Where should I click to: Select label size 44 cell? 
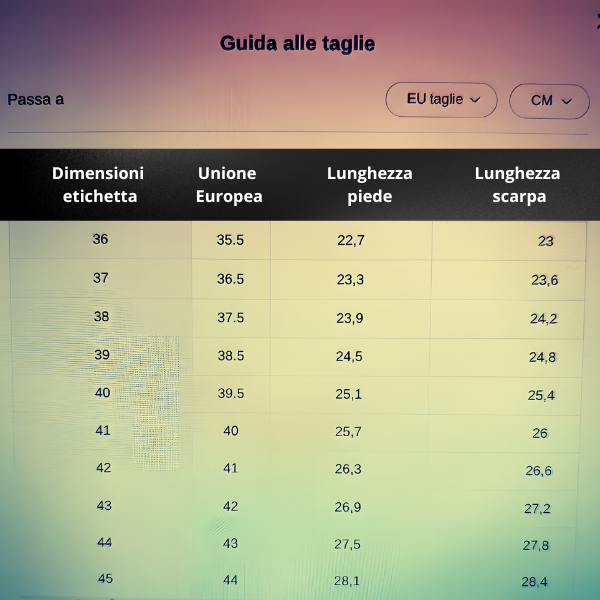pos(104,543)
